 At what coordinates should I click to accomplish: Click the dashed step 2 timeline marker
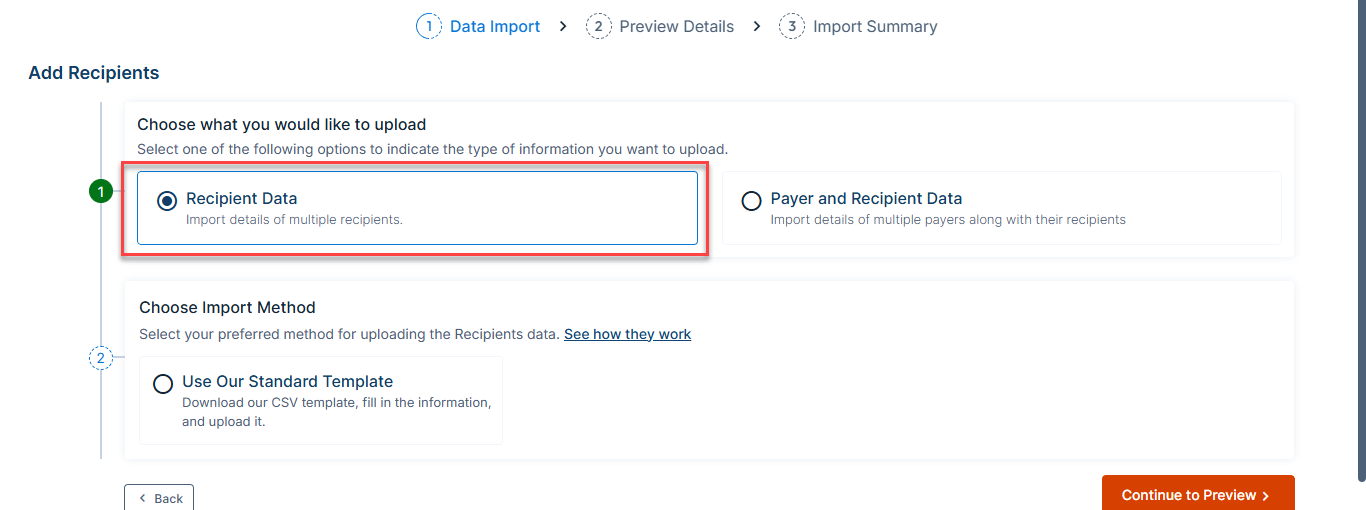pyautogui.click(x=101, y=357)
